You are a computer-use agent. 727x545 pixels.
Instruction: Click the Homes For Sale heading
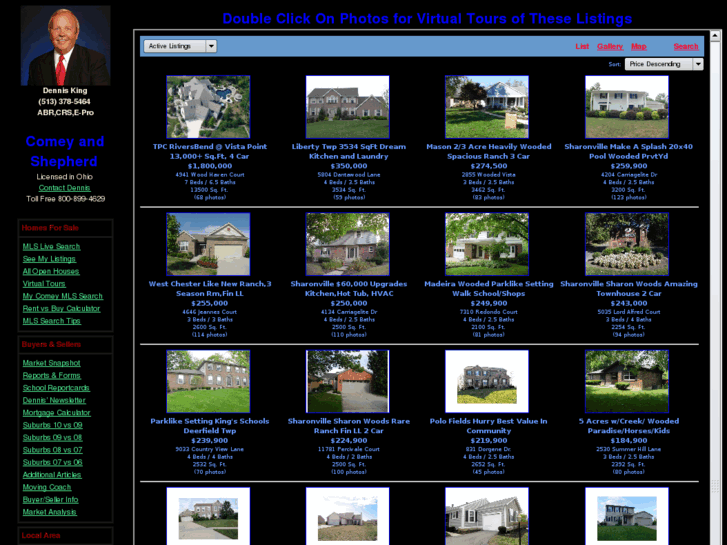coord(50,228)
